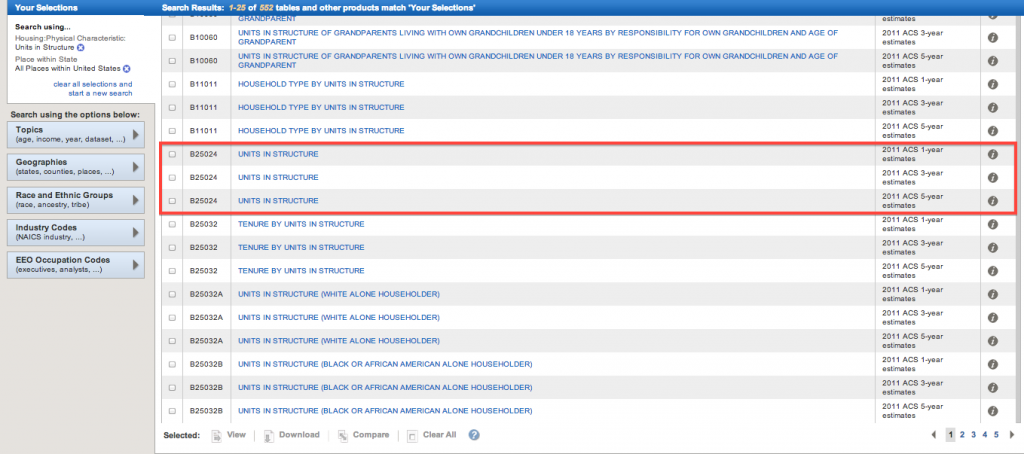Screen dimensions: 1024x454
Task: Jump to results page 3
Action: pos(973,435)
